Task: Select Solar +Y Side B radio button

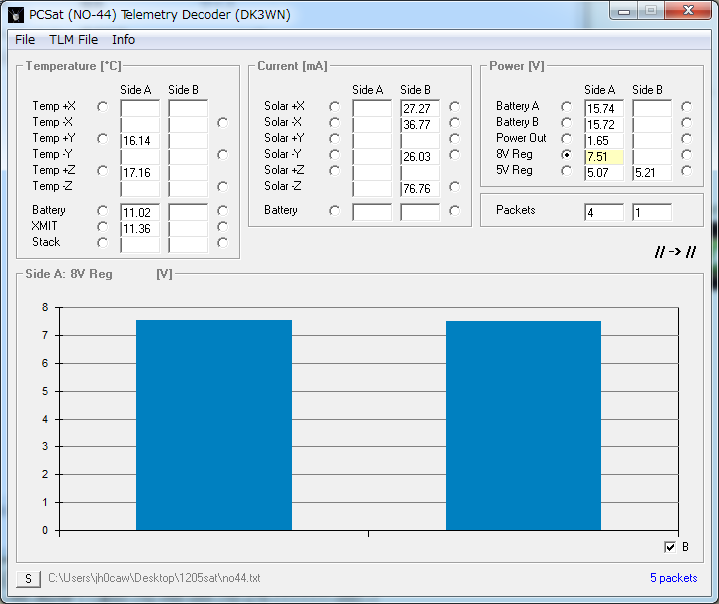Action: [454, 139]
